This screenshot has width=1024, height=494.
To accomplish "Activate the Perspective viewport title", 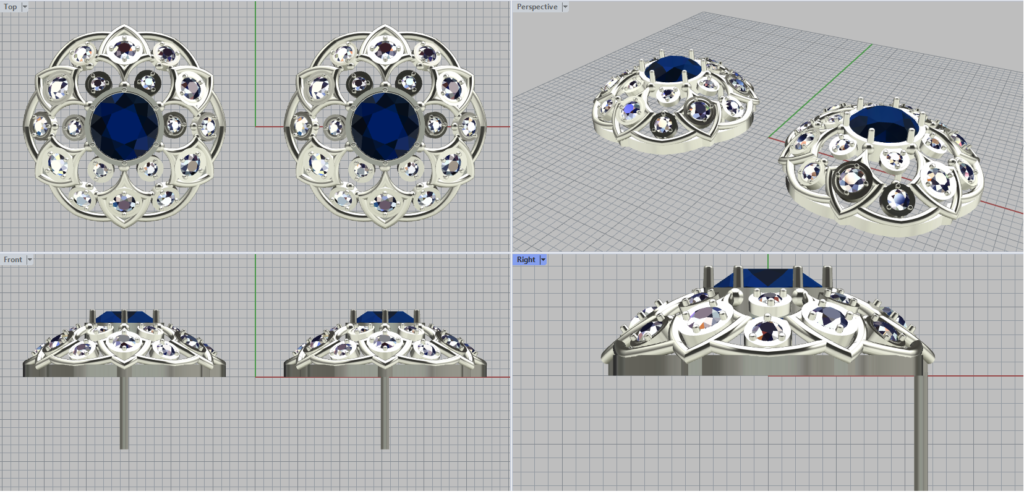I will (538, 7).
